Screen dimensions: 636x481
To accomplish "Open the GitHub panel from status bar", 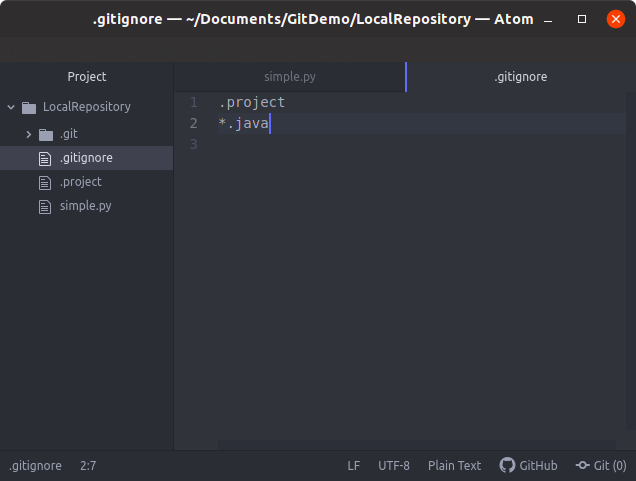I will coord(529,465).
